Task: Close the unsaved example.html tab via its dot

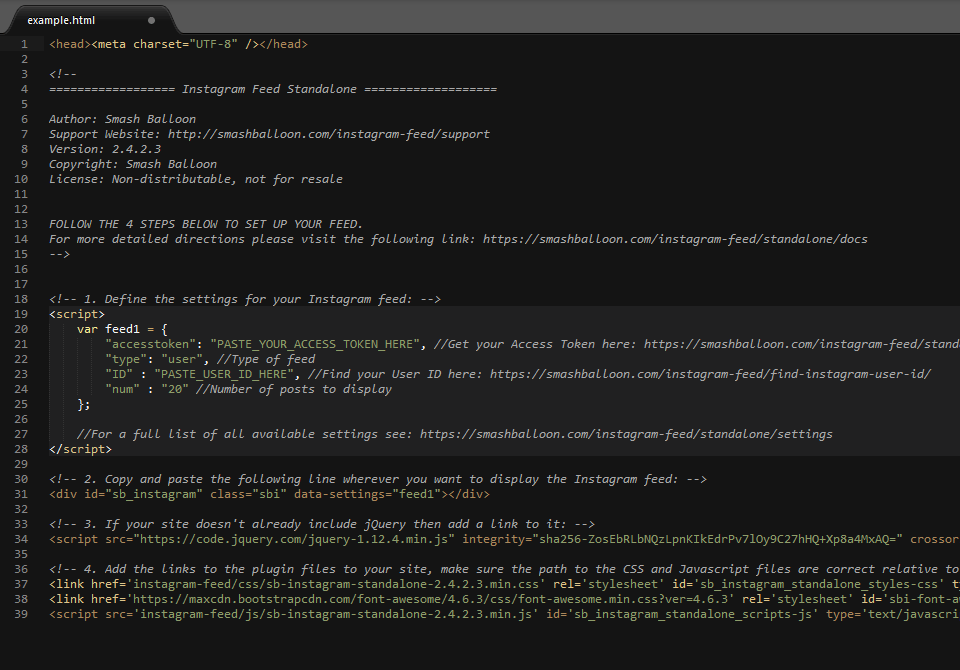Action: click(151, 20)
